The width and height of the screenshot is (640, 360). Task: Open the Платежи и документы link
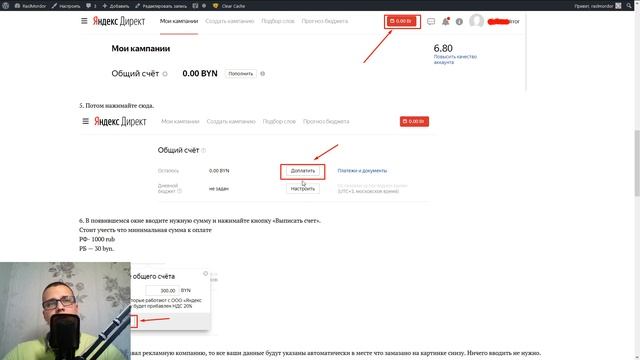(x=362, y=171)
